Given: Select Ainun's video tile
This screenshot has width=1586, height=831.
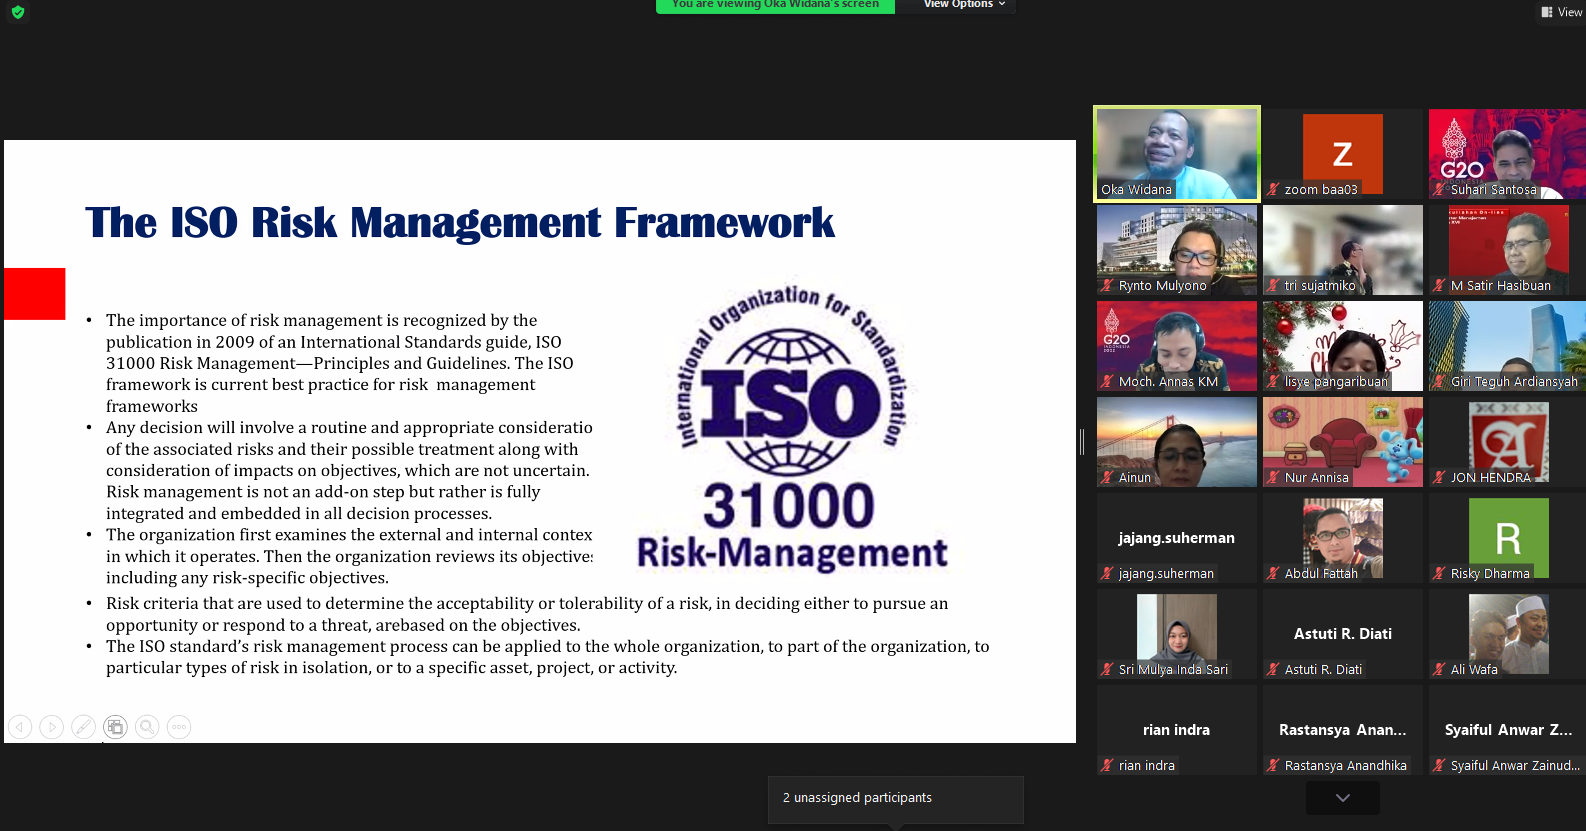Looking at the screenshot, I should (1177, 442).
